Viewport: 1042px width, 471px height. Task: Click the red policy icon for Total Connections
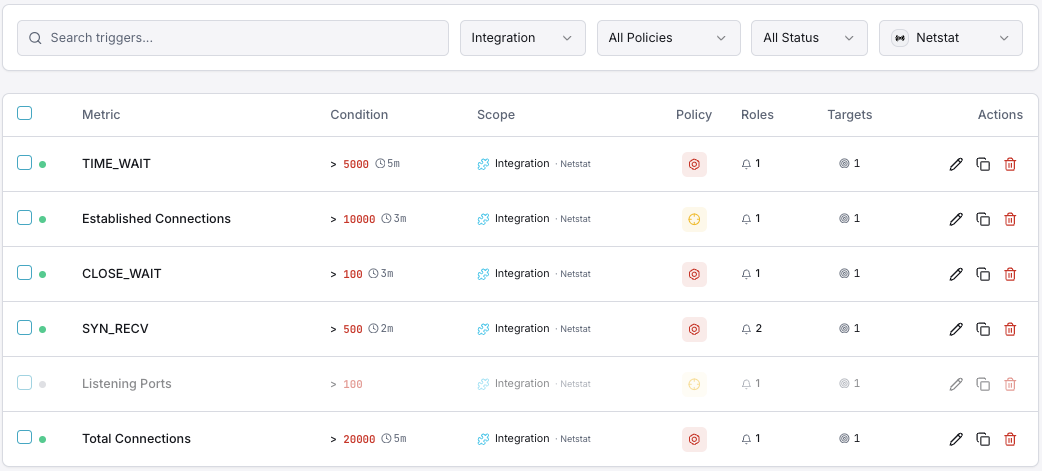pyautogui.click(x=694, y=439)
